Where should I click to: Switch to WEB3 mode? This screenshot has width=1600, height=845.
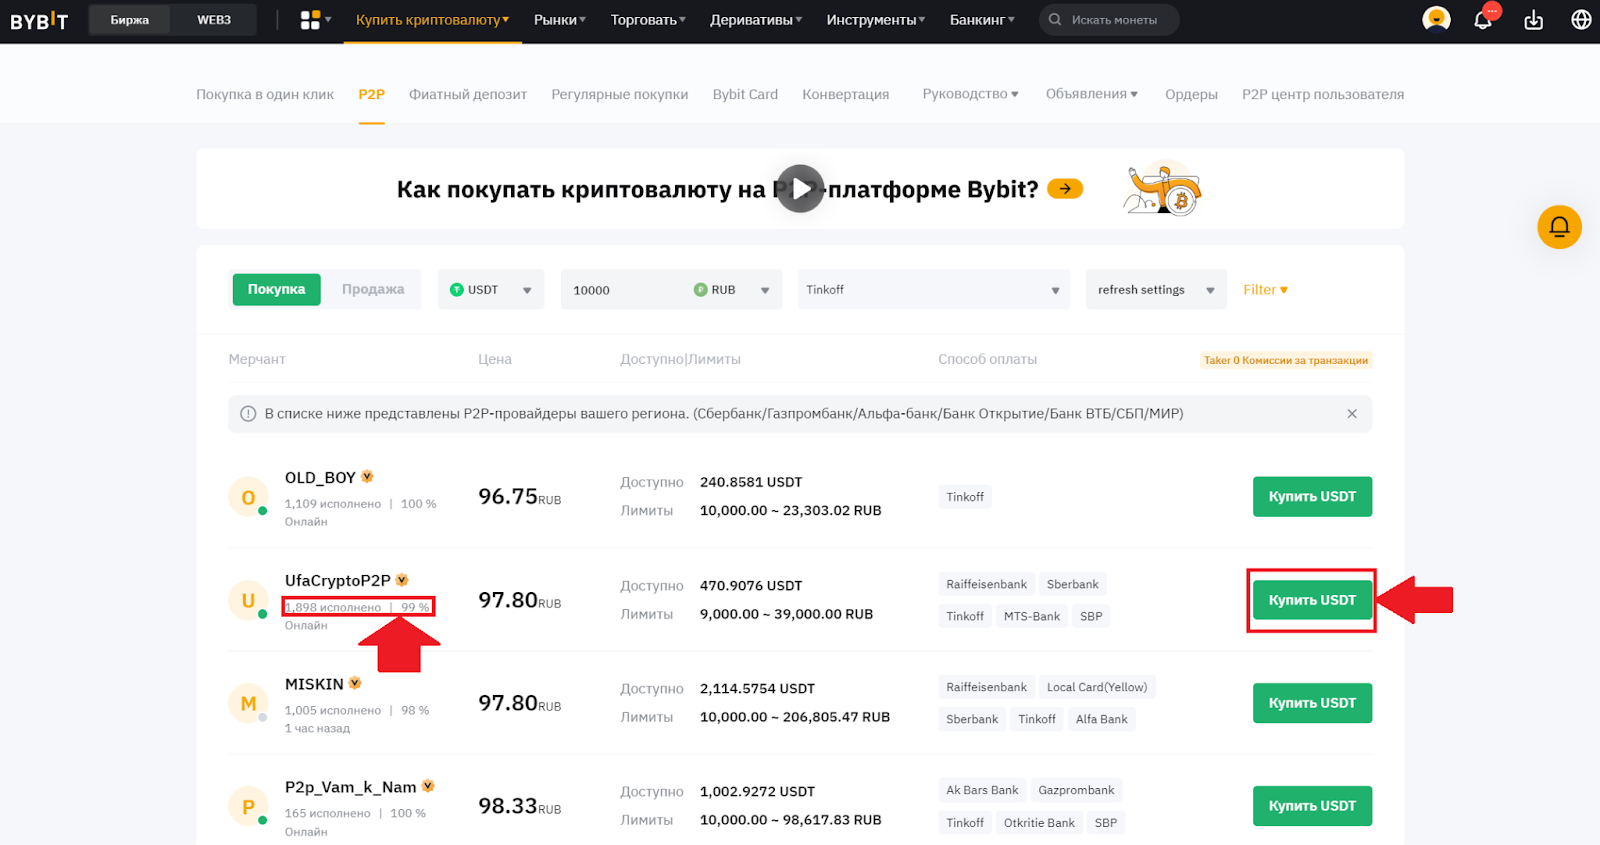214,20
